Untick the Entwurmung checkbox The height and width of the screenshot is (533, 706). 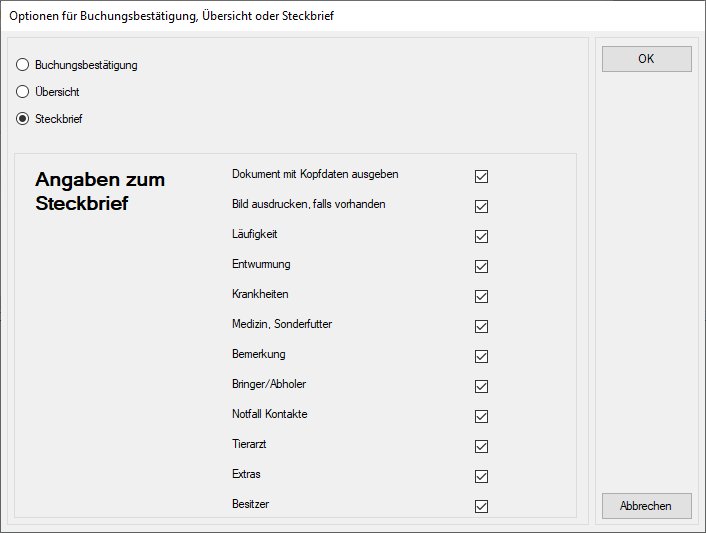pos(481,266)
